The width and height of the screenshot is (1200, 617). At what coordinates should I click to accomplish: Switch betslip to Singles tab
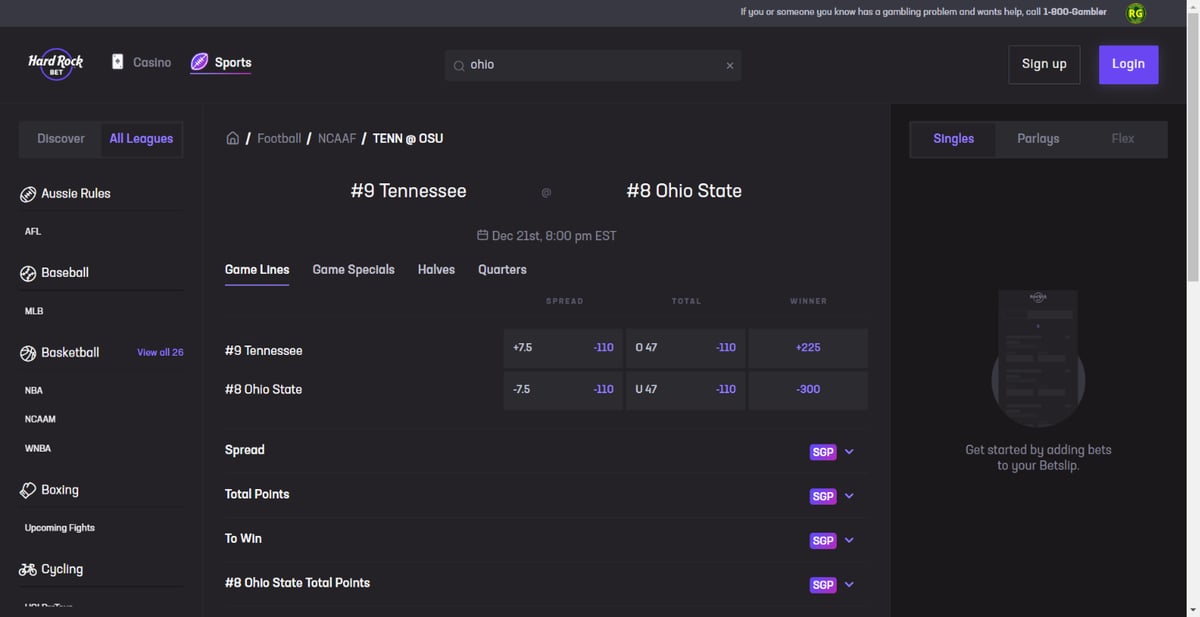(x=953, y=139)
